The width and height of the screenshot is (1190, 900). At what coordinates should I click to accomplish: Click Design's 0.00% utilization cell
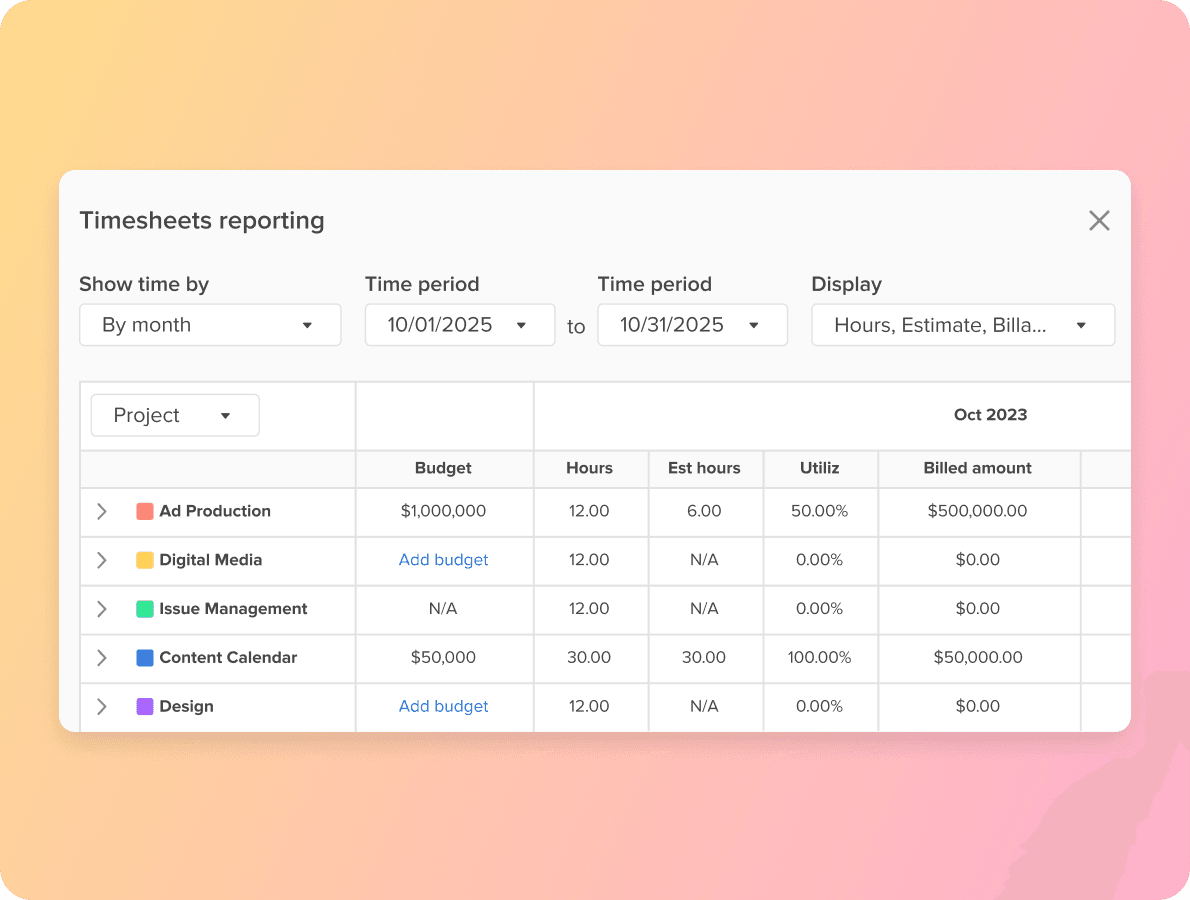[820, 706]
